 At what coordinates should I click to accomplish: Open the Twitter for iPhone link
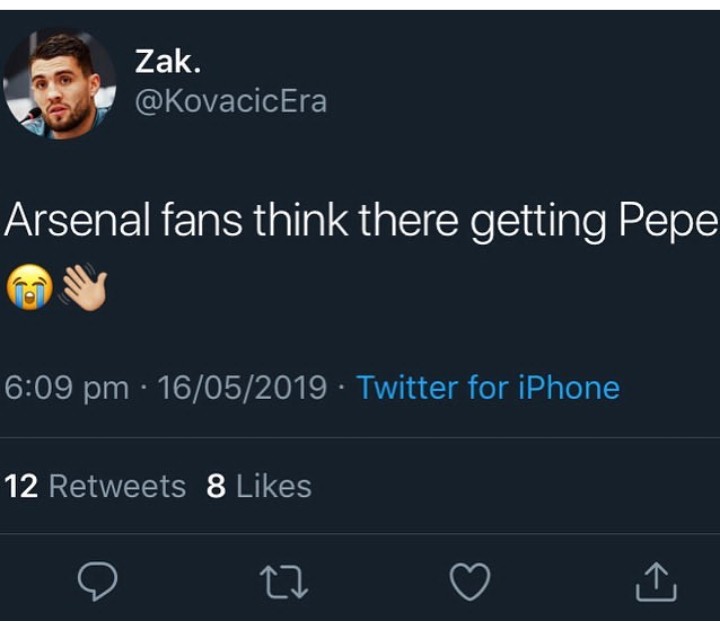pos(489,388)
